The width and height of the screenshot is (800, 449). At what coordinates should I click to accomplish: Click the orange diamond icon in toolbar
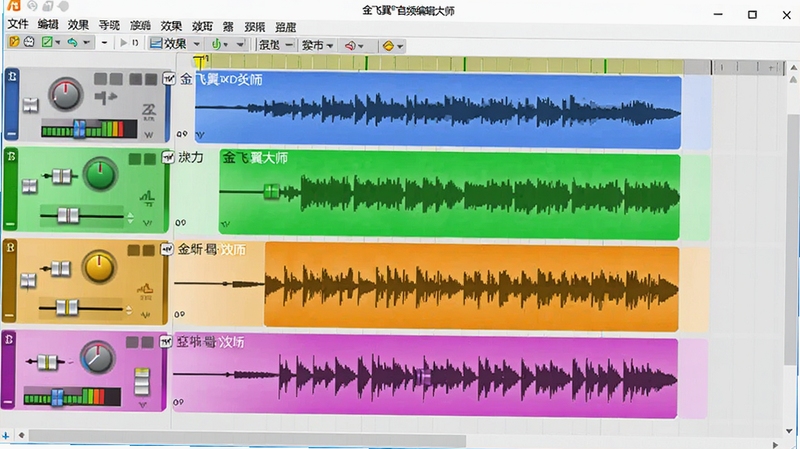click(388, 46)
